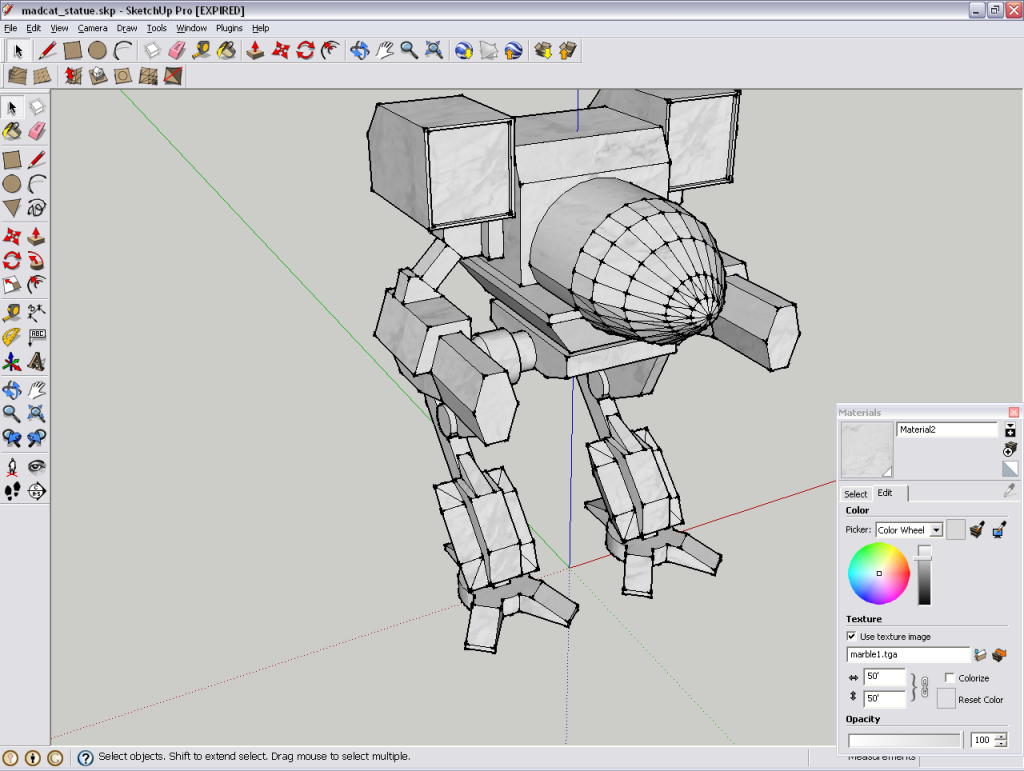
Task: Choose the Follow Me tool
Action: [37, 260]
